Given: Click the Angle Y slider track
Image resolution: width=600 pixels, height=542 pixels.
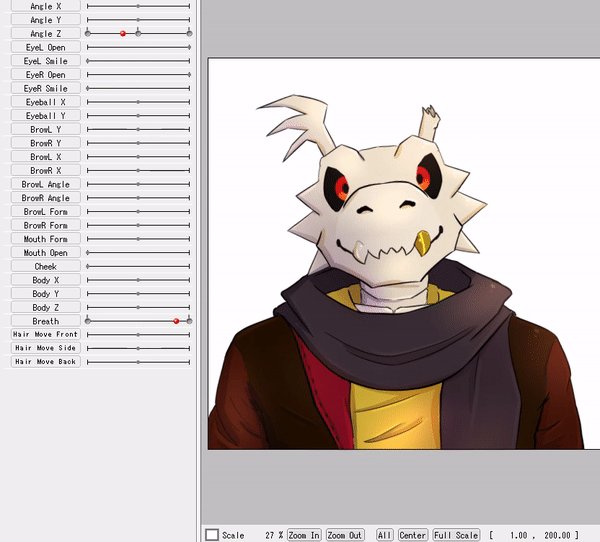Looking at the screenshot, I should point(138,20).
